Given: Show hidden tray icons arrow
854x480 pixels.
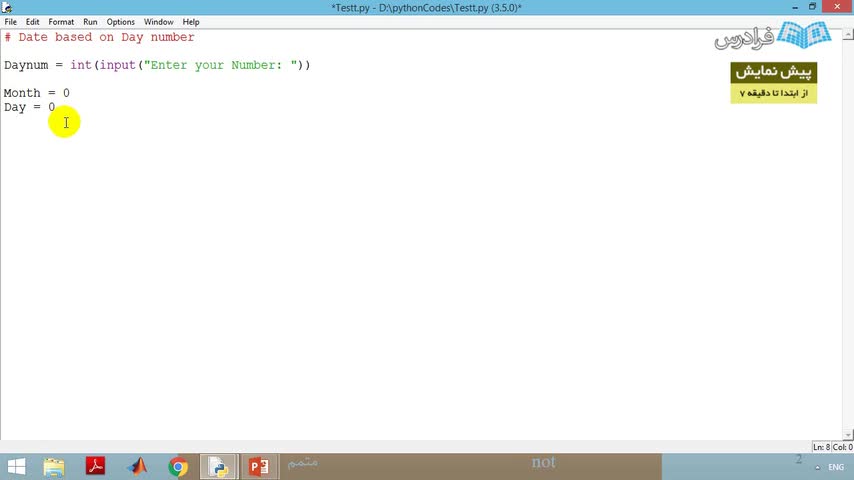Looking at the screenshot, I should click(x=818, y=467).
